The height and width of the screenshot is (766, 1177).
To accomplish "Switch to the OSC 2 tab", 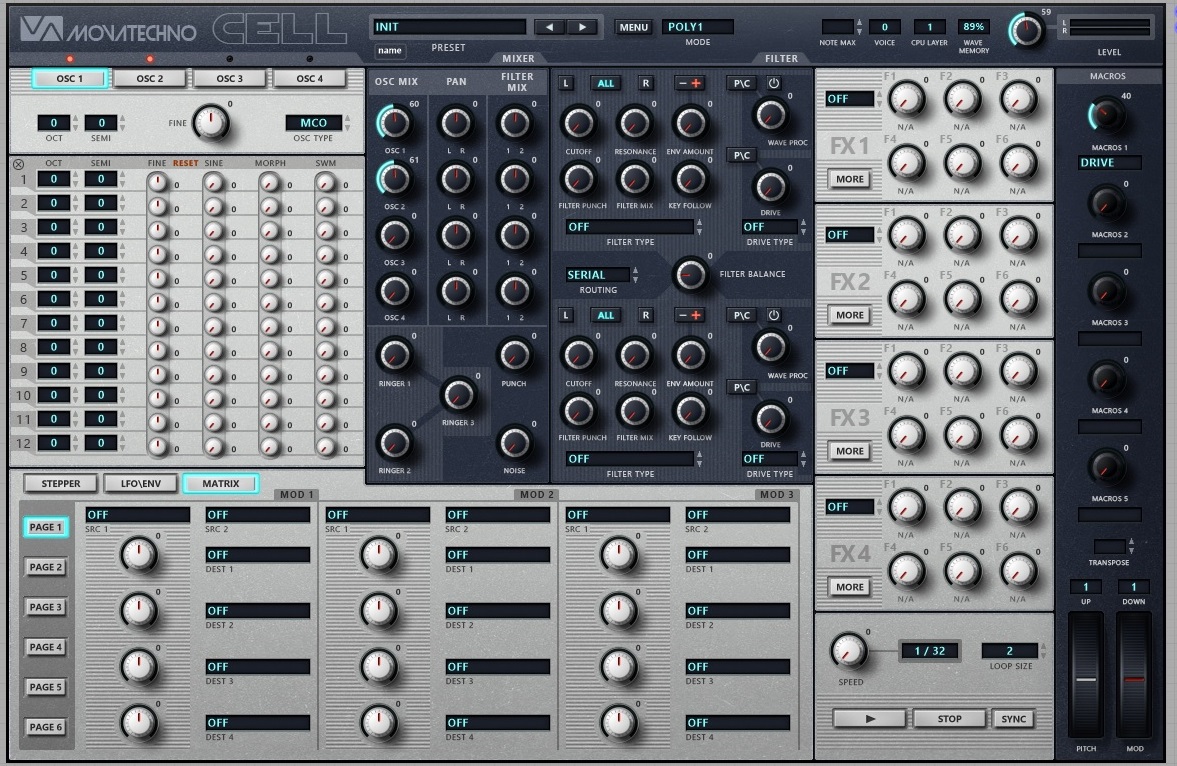I will (149, 78).
